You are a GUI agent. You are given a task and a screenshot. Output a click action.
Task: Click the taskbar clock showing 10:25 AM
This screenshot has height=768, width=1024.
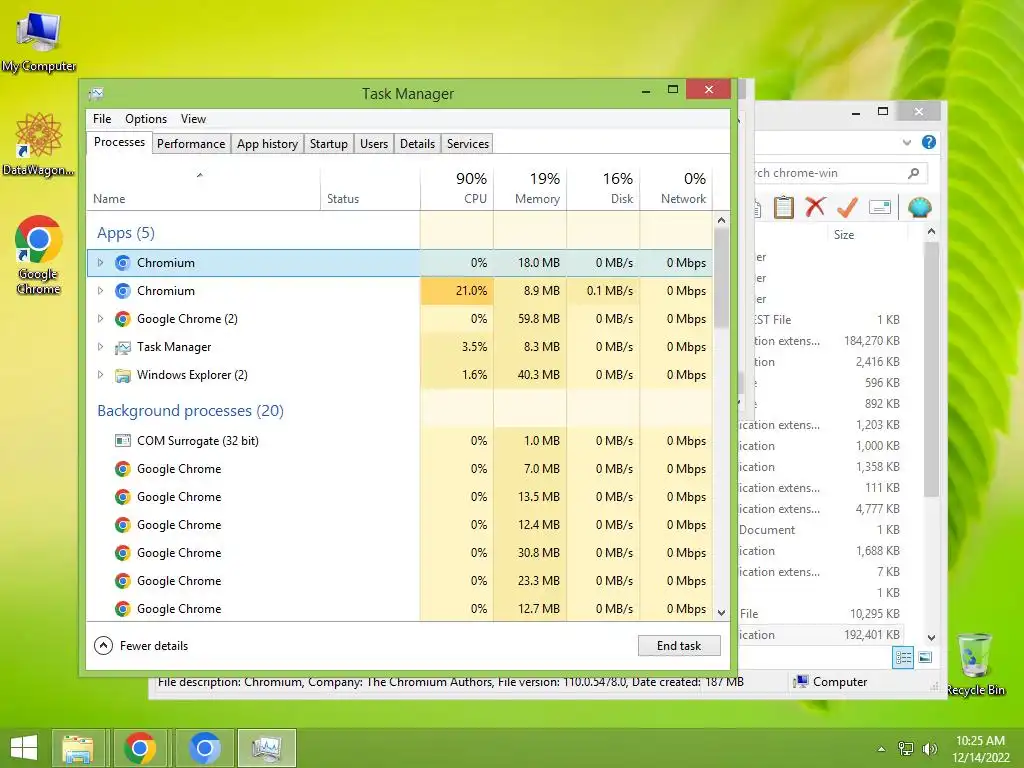[x=980, y=749]
